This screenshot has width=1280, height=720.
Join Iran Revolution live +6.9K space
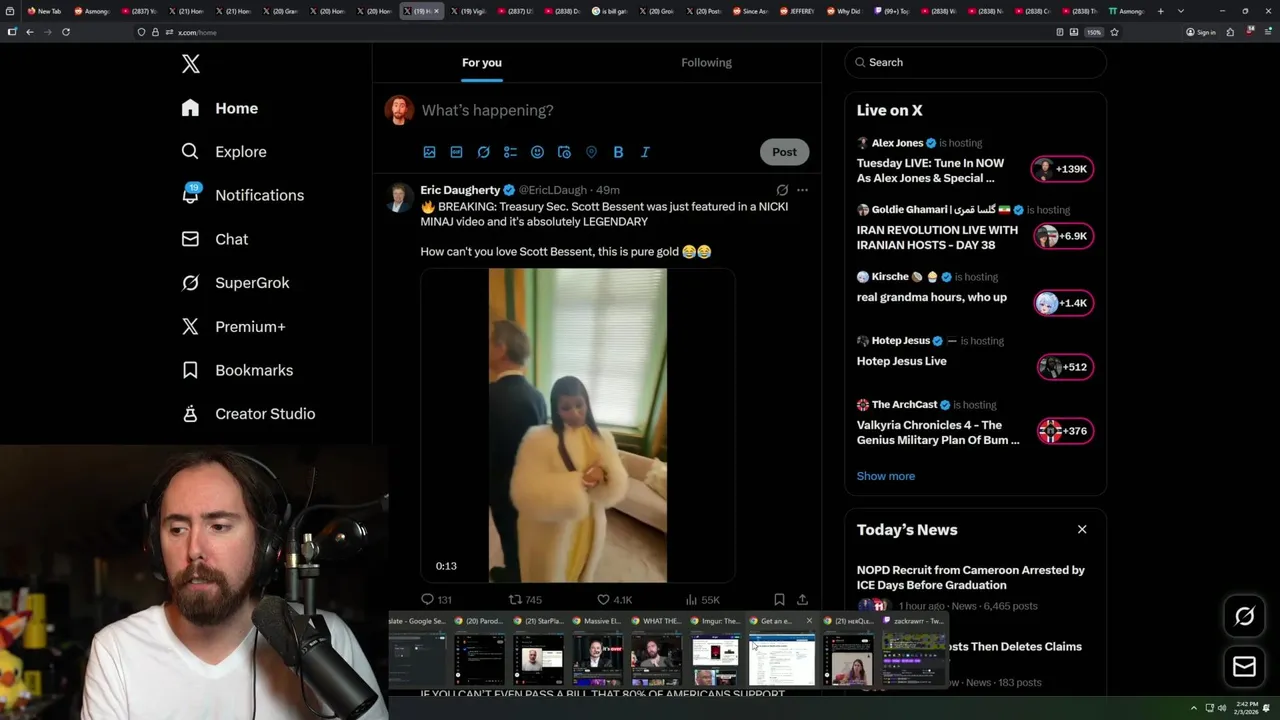pyautogui.click(x=1063, y=236)
